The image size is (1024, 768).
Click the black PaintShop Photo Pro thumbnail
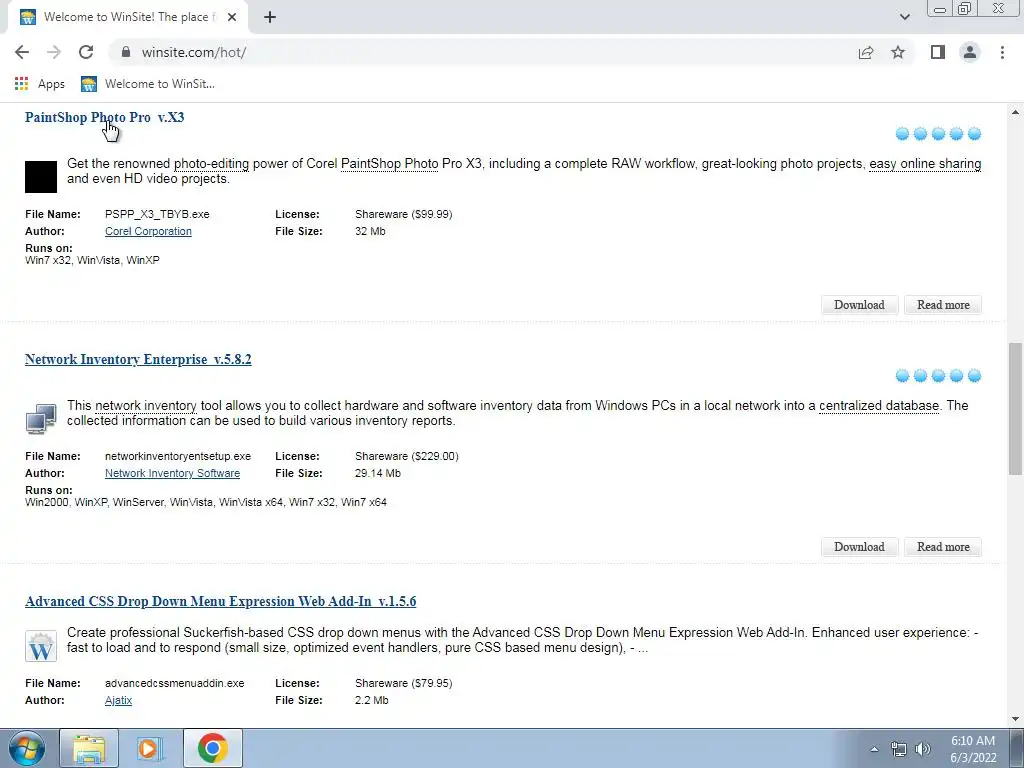(x=41, y=177)
